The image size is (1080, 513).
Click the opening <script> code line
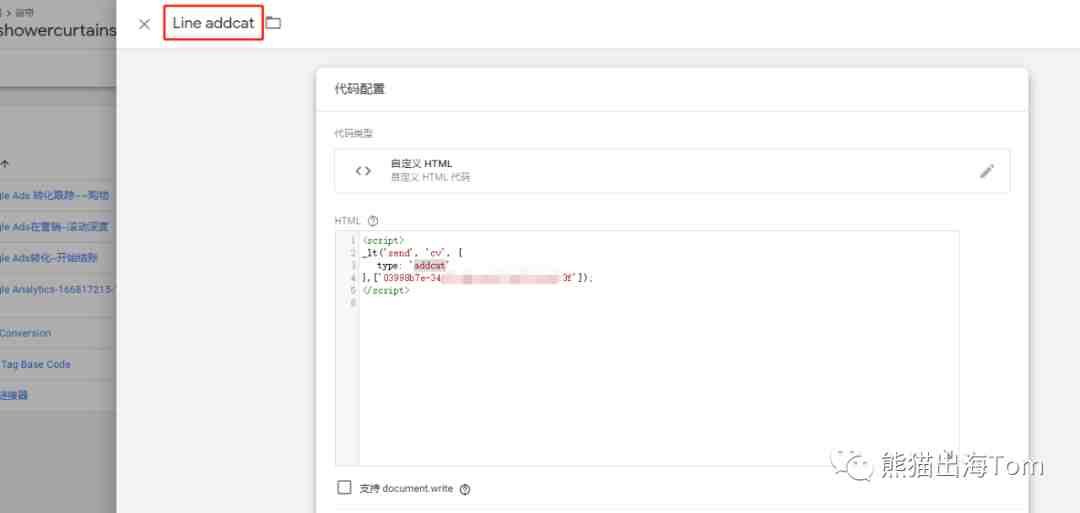384,240
